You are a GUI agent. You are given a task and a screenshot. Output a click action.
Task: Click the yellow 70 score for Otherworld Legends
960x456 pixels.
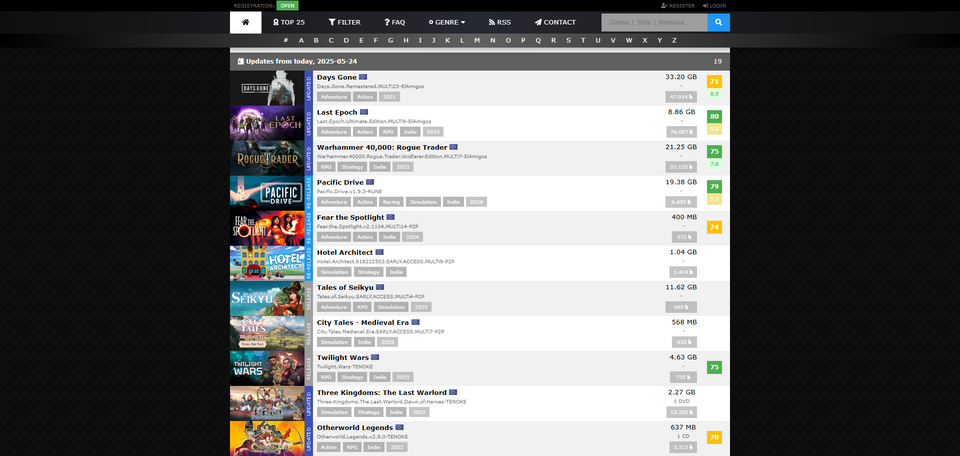coord(714,437)
